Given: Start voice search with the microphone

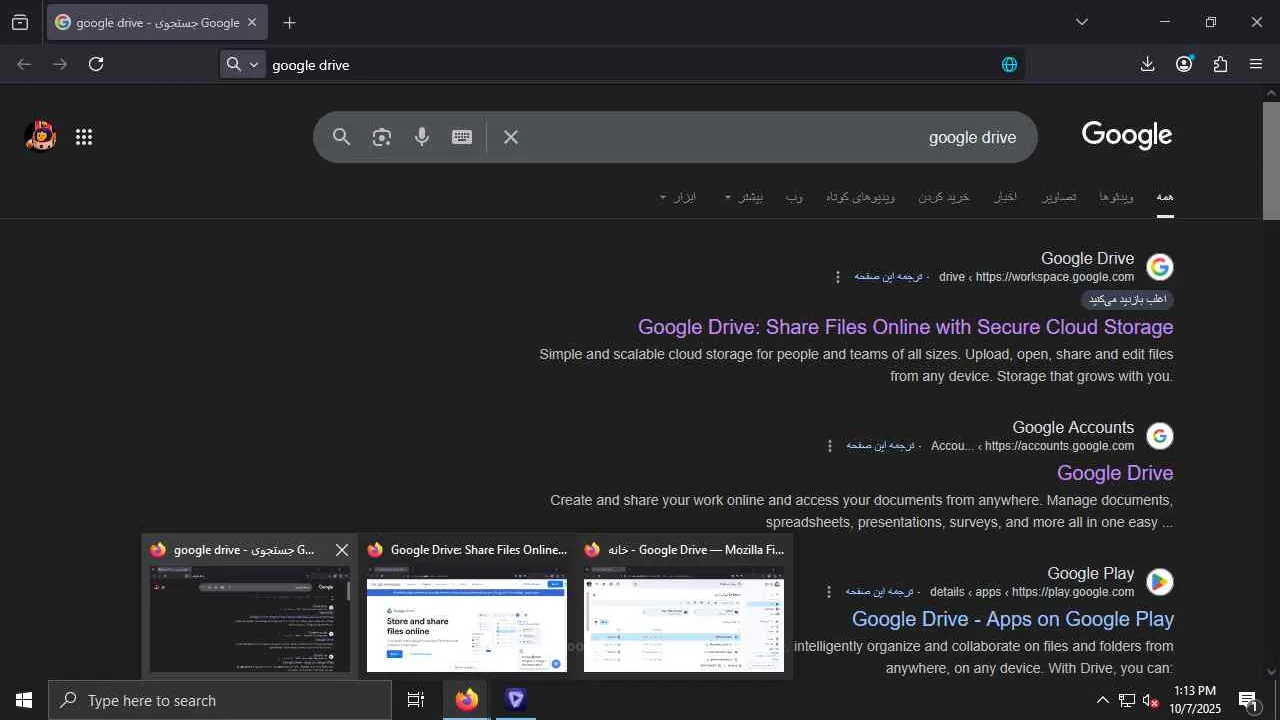Looking at the screenshot, I should [422, 137].
